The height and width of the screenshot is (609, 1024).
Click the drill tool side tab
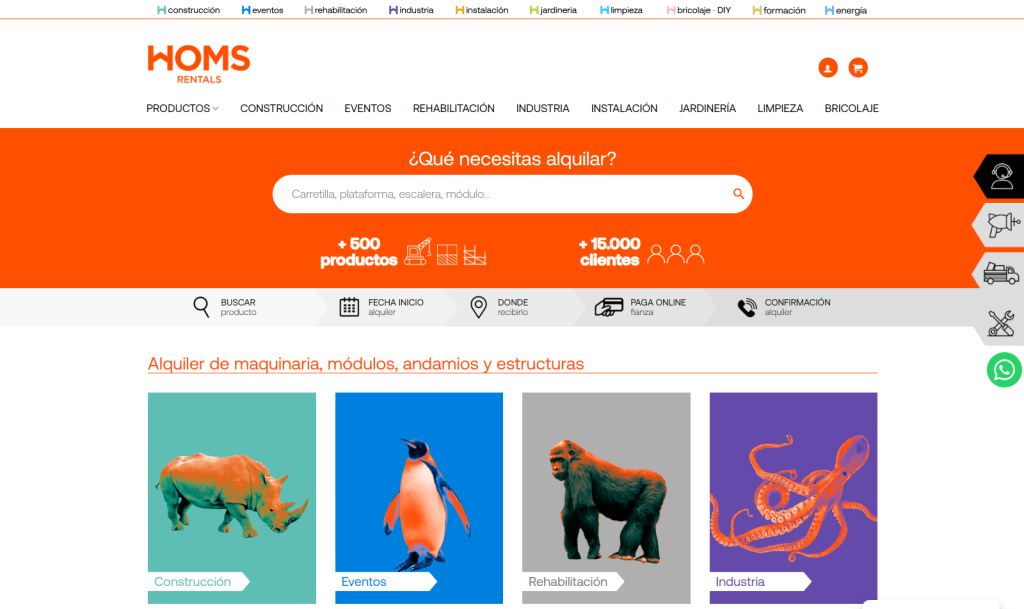pos(999,225)
